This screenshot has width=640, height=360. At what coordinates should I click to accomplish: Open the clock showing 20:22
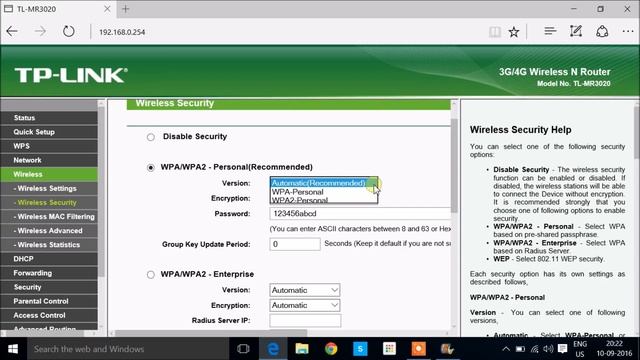pos(614,349)
